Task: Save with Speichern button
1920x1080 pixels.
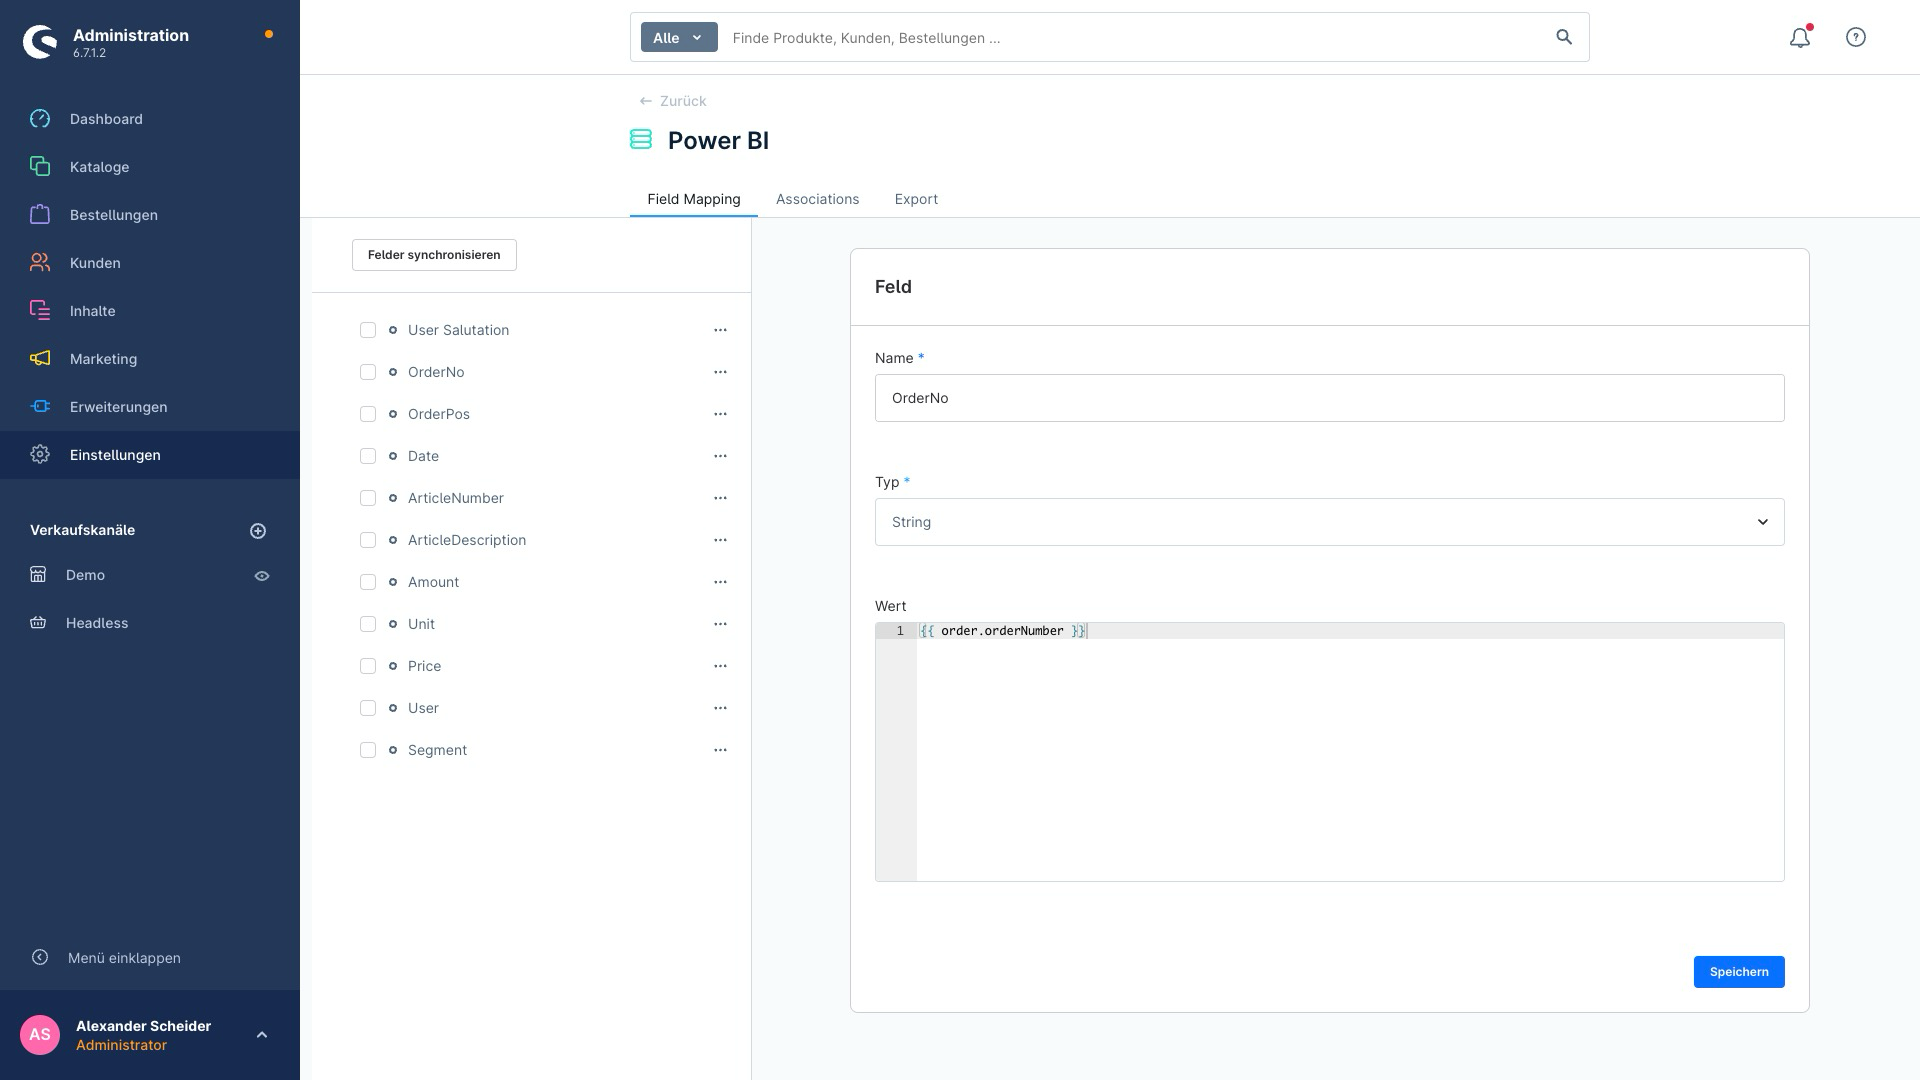Action: tap(1739, 972)
